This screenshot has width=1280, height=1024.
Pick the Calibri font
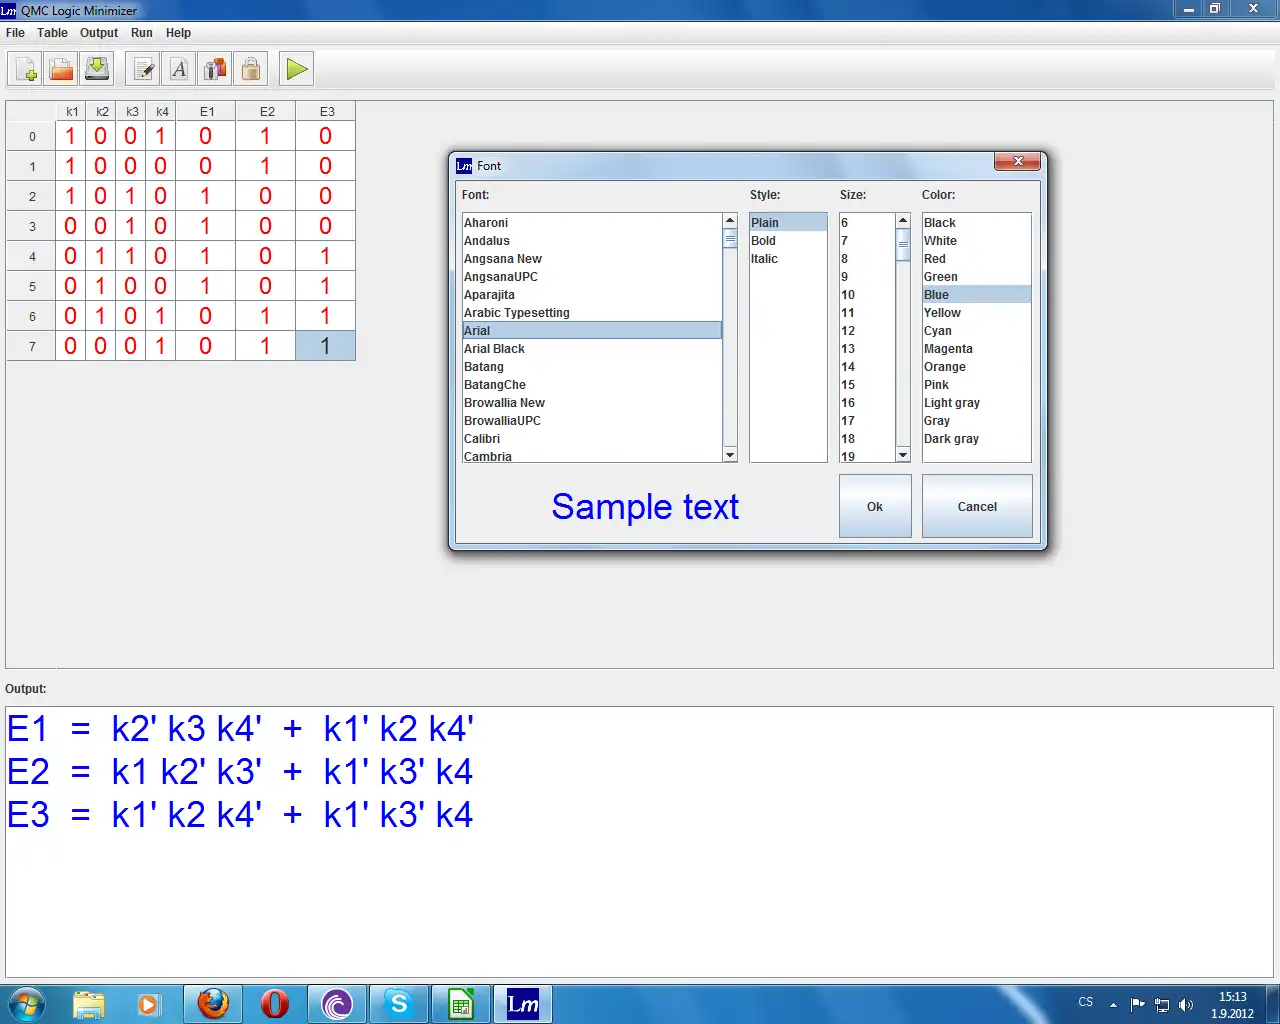(x=592, y=439)
